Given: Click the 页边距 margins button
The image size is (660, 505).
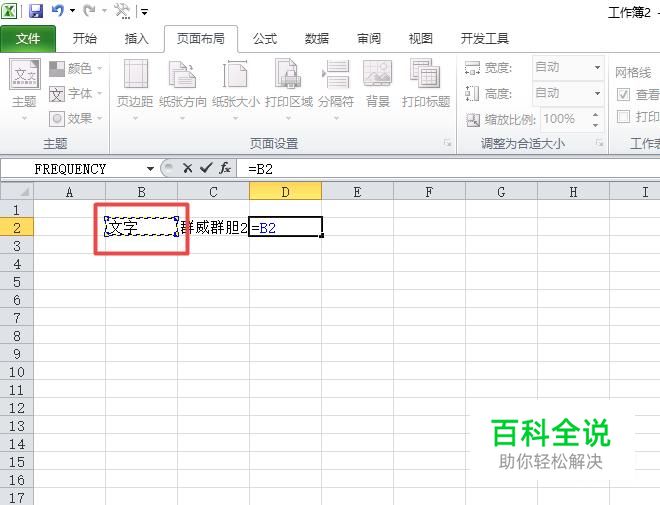Looking at the screenshot, I should [135, 89].
